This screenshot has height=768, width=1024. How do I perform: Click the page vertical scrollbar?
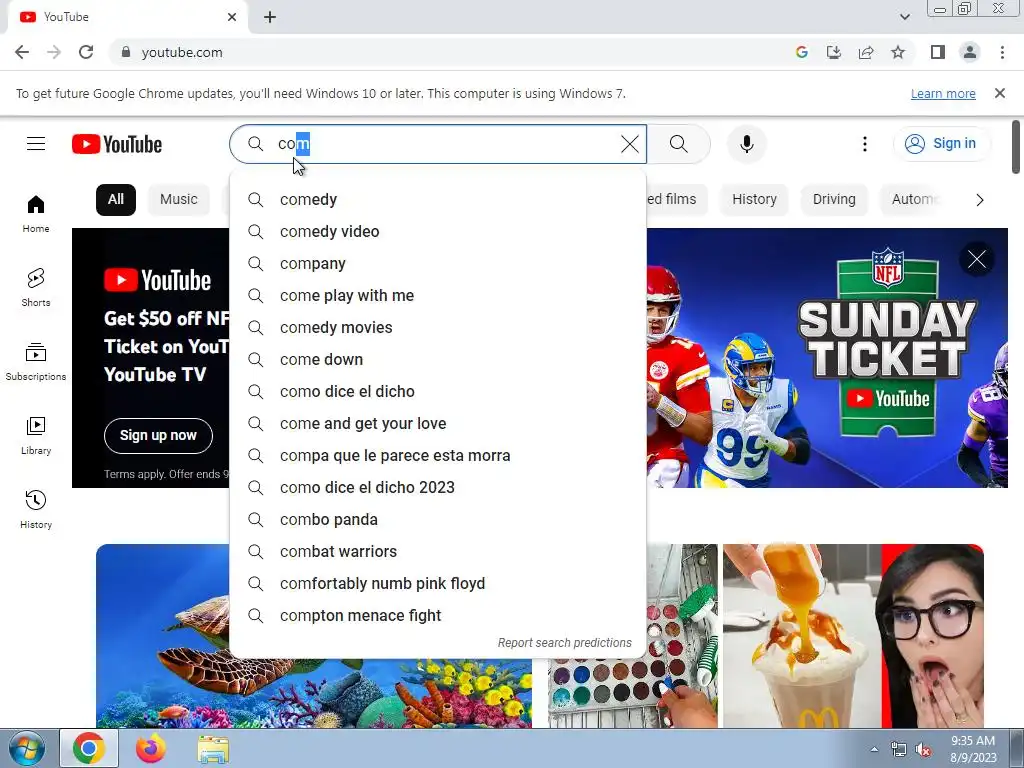pos(1016,148)
